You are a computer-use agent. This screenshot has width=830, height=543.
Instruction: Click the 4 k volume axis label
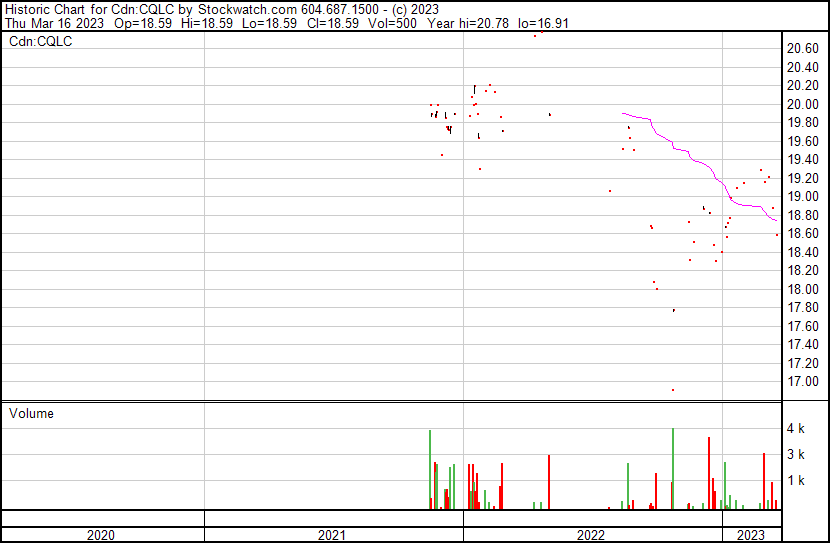[x=796, y=429]
